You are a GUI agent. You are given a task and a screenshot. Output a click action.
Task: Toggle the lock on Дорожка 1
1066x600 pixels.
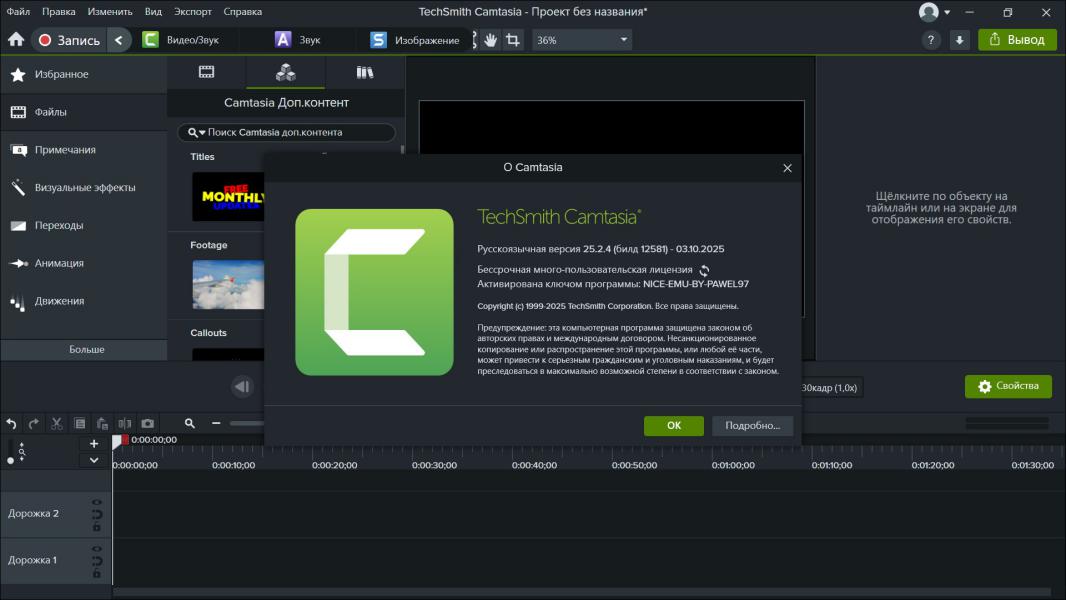(x=97, y=573)
